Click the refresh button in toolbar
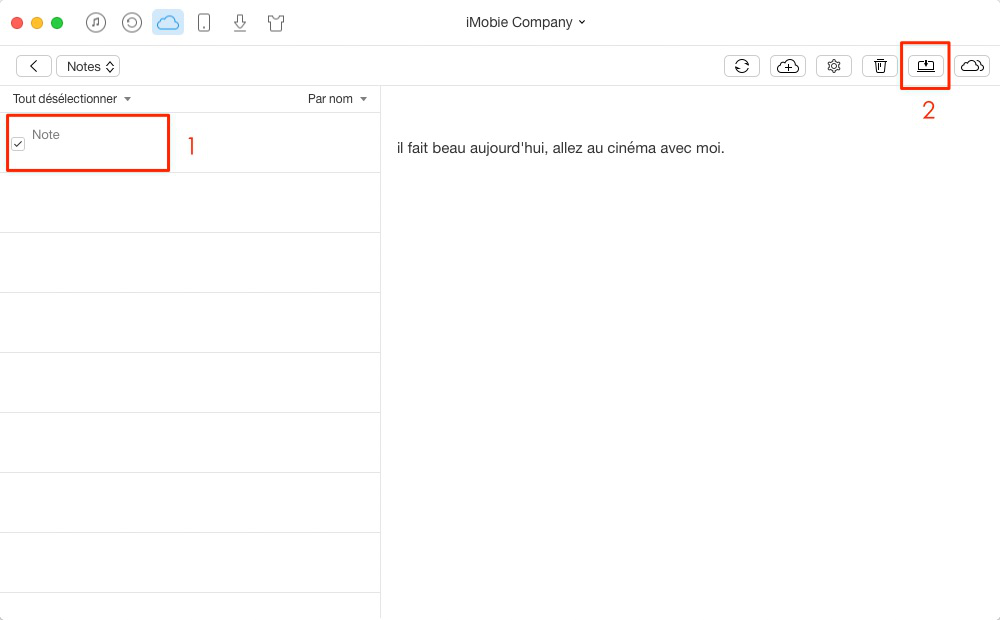Viewport: 1000px width, 620px height. [742, 66]
